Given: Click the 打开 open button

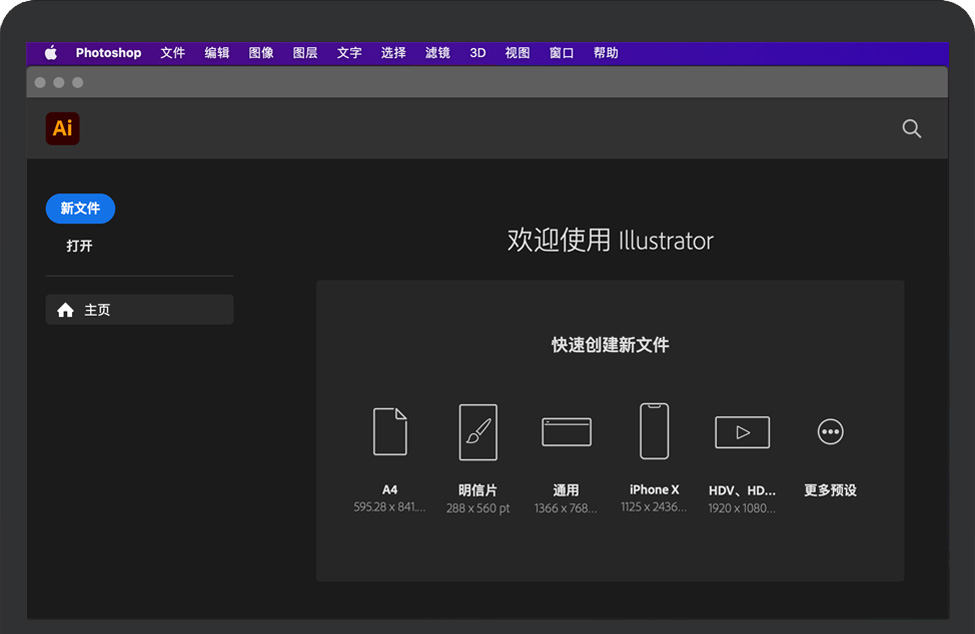Looking at the screenshot, I should tap(79, 246).
